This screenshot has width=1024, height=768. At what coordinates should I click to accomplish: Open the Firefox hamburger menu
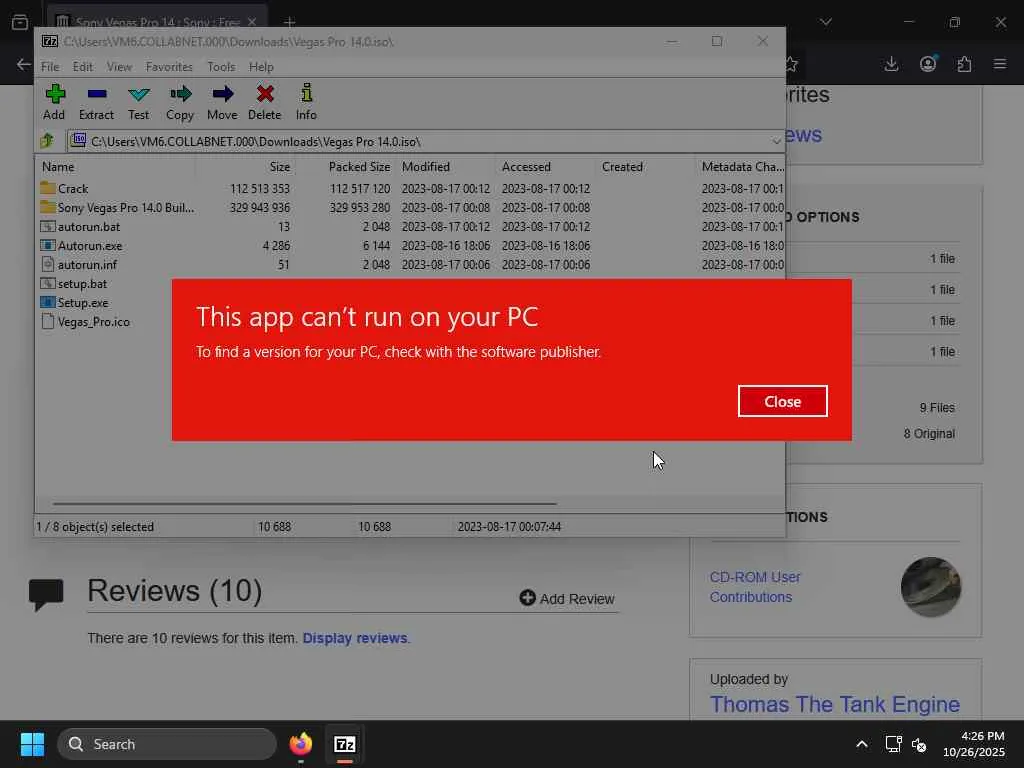click(1000, 64)
